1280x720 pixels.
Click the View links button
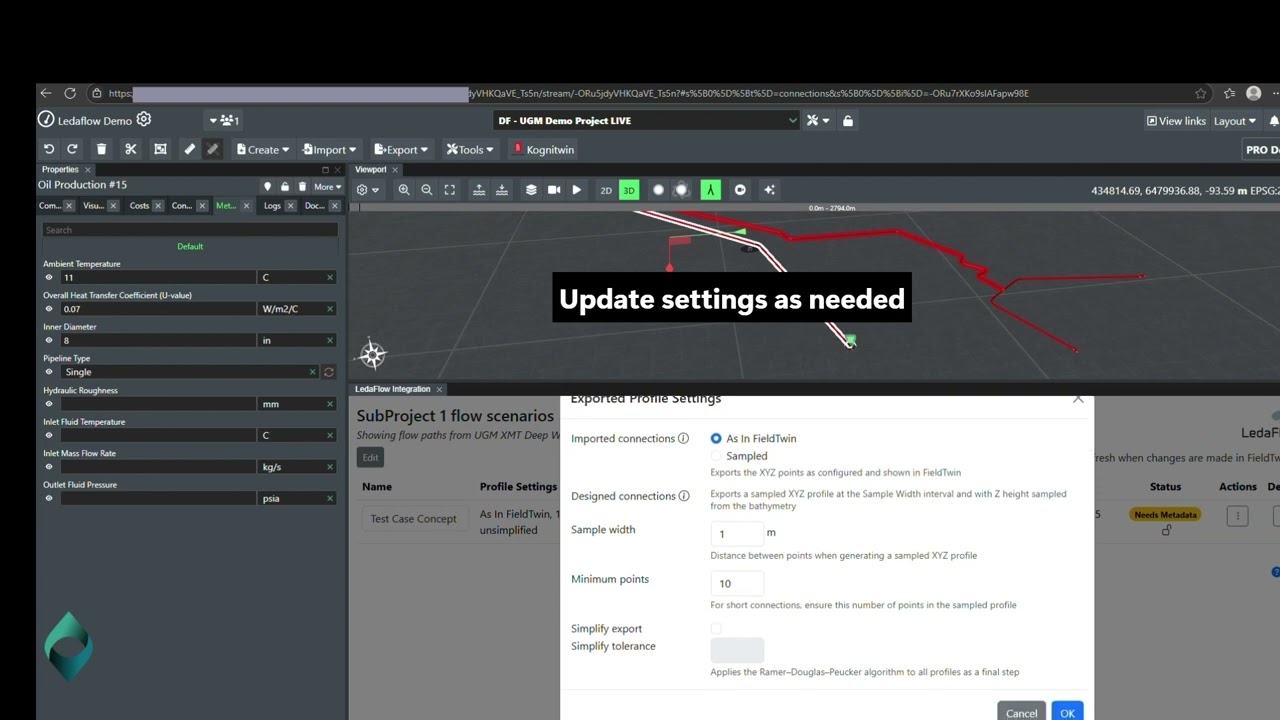(1176, 121)
